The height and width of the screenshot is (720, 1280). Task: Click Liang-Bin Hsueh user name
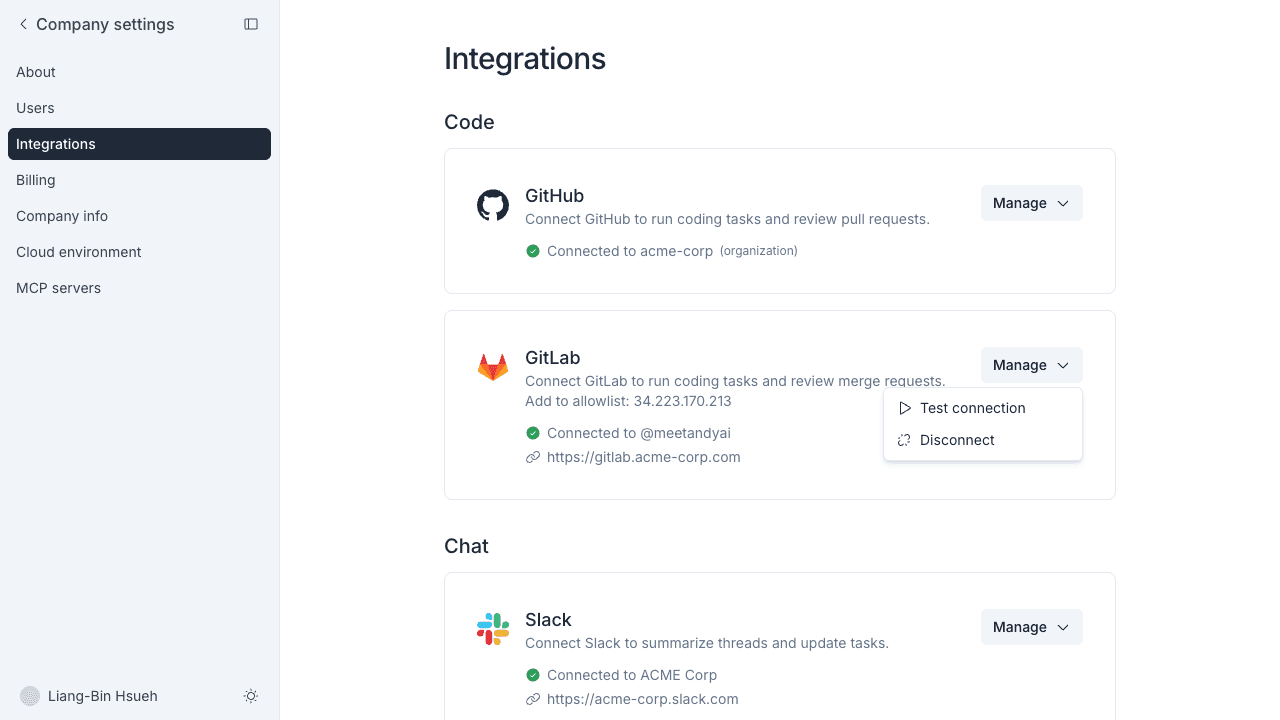[103, 696]
